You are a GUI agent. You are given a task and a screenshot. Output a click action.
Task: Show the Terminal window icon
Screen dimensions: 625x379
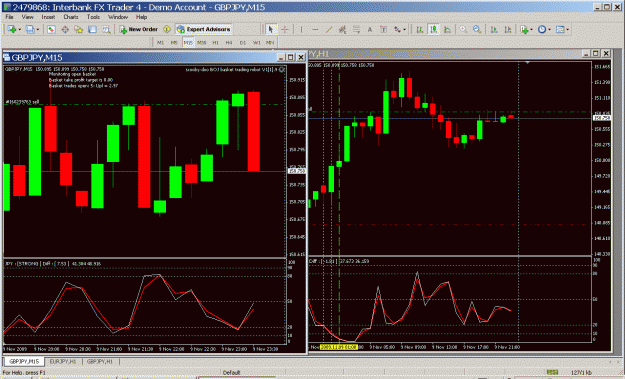point(92,29)
